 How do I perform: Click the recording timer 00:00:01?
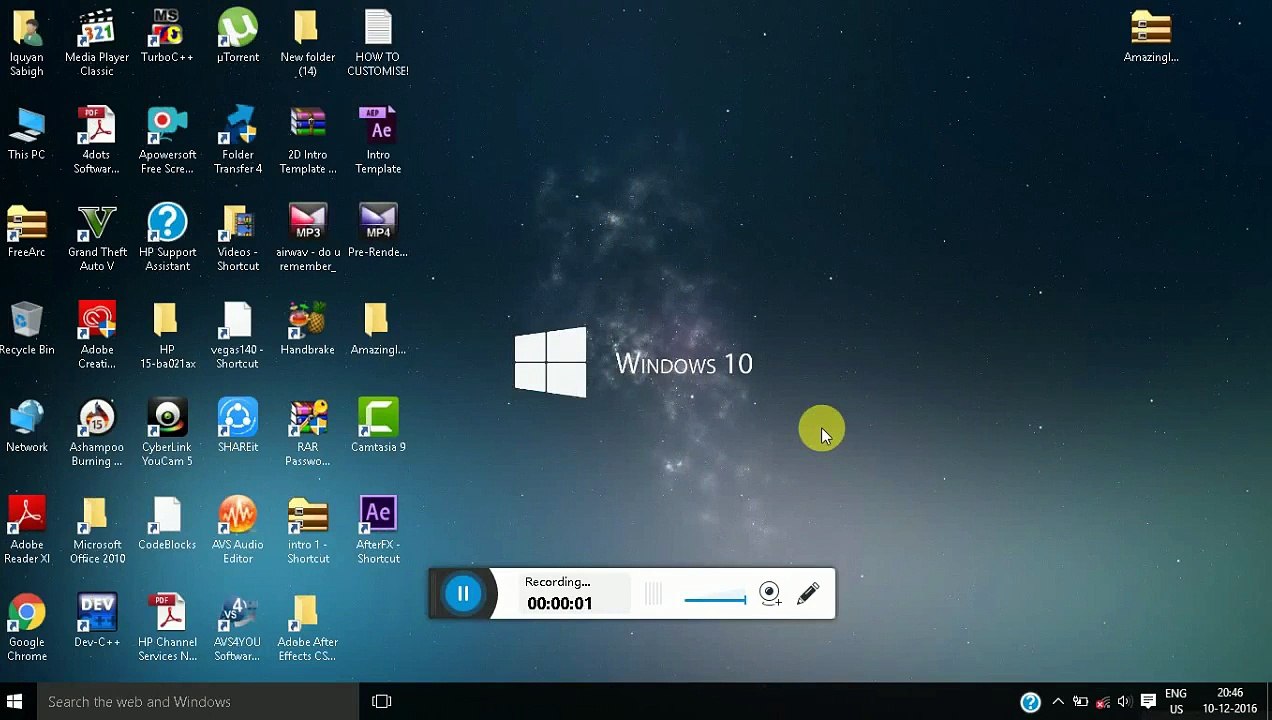point(559,603)
